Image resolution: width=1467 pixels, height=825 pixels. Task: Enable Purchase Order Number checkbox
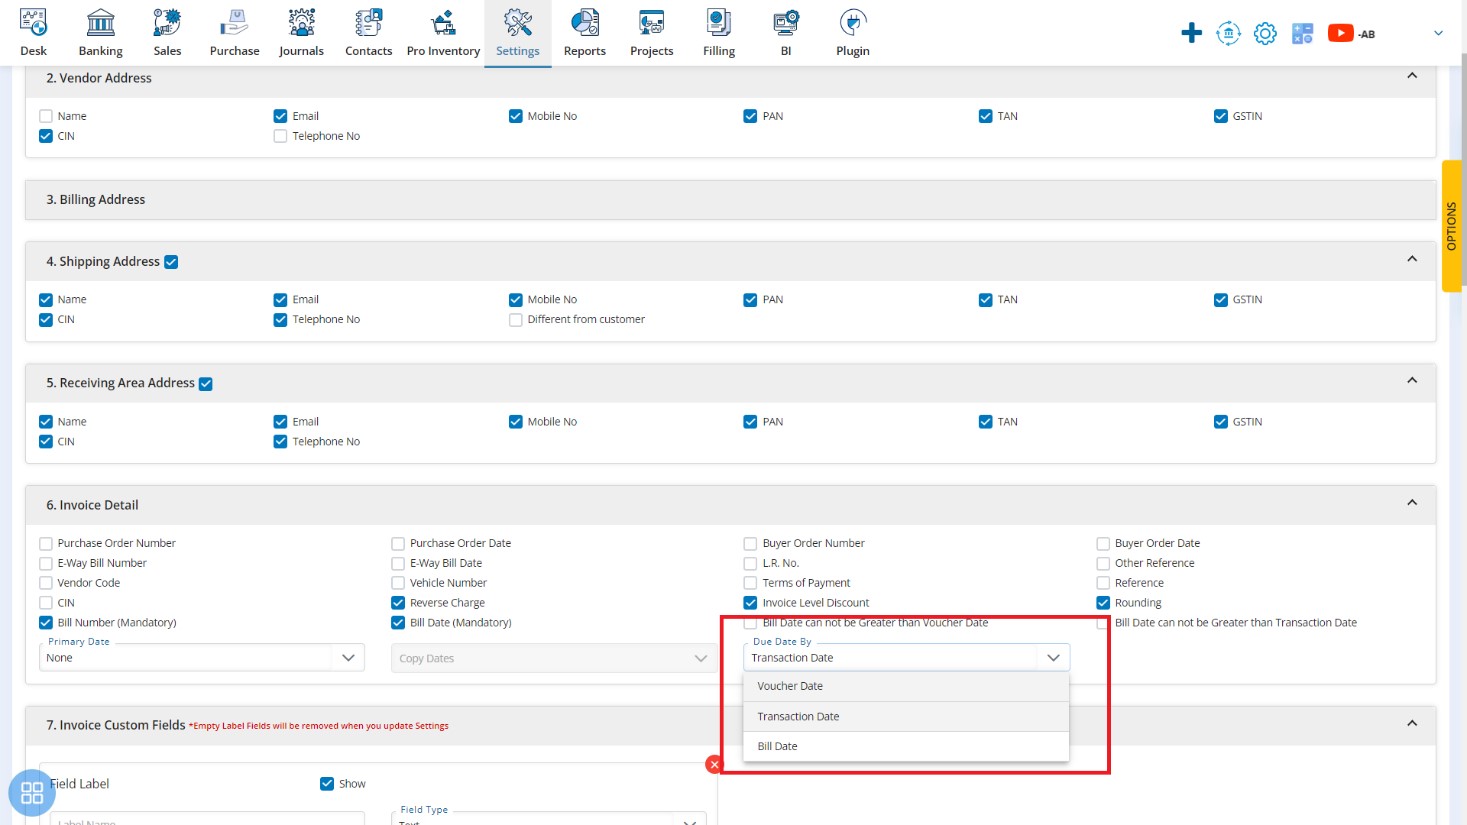[45, 544]
